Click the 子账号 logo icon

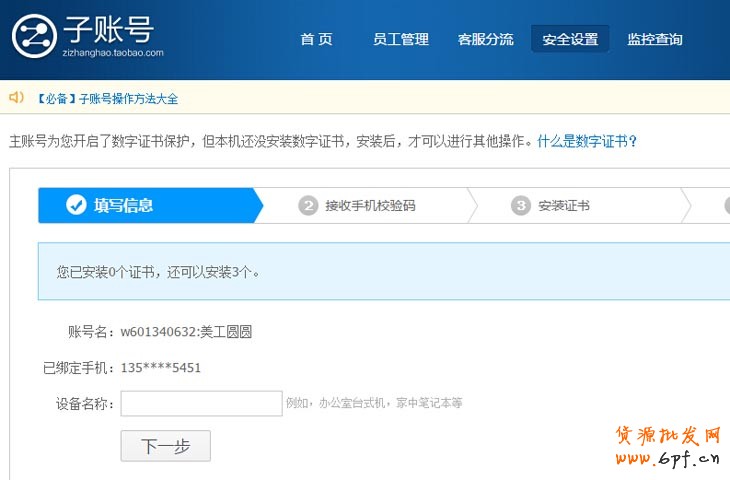34,36
